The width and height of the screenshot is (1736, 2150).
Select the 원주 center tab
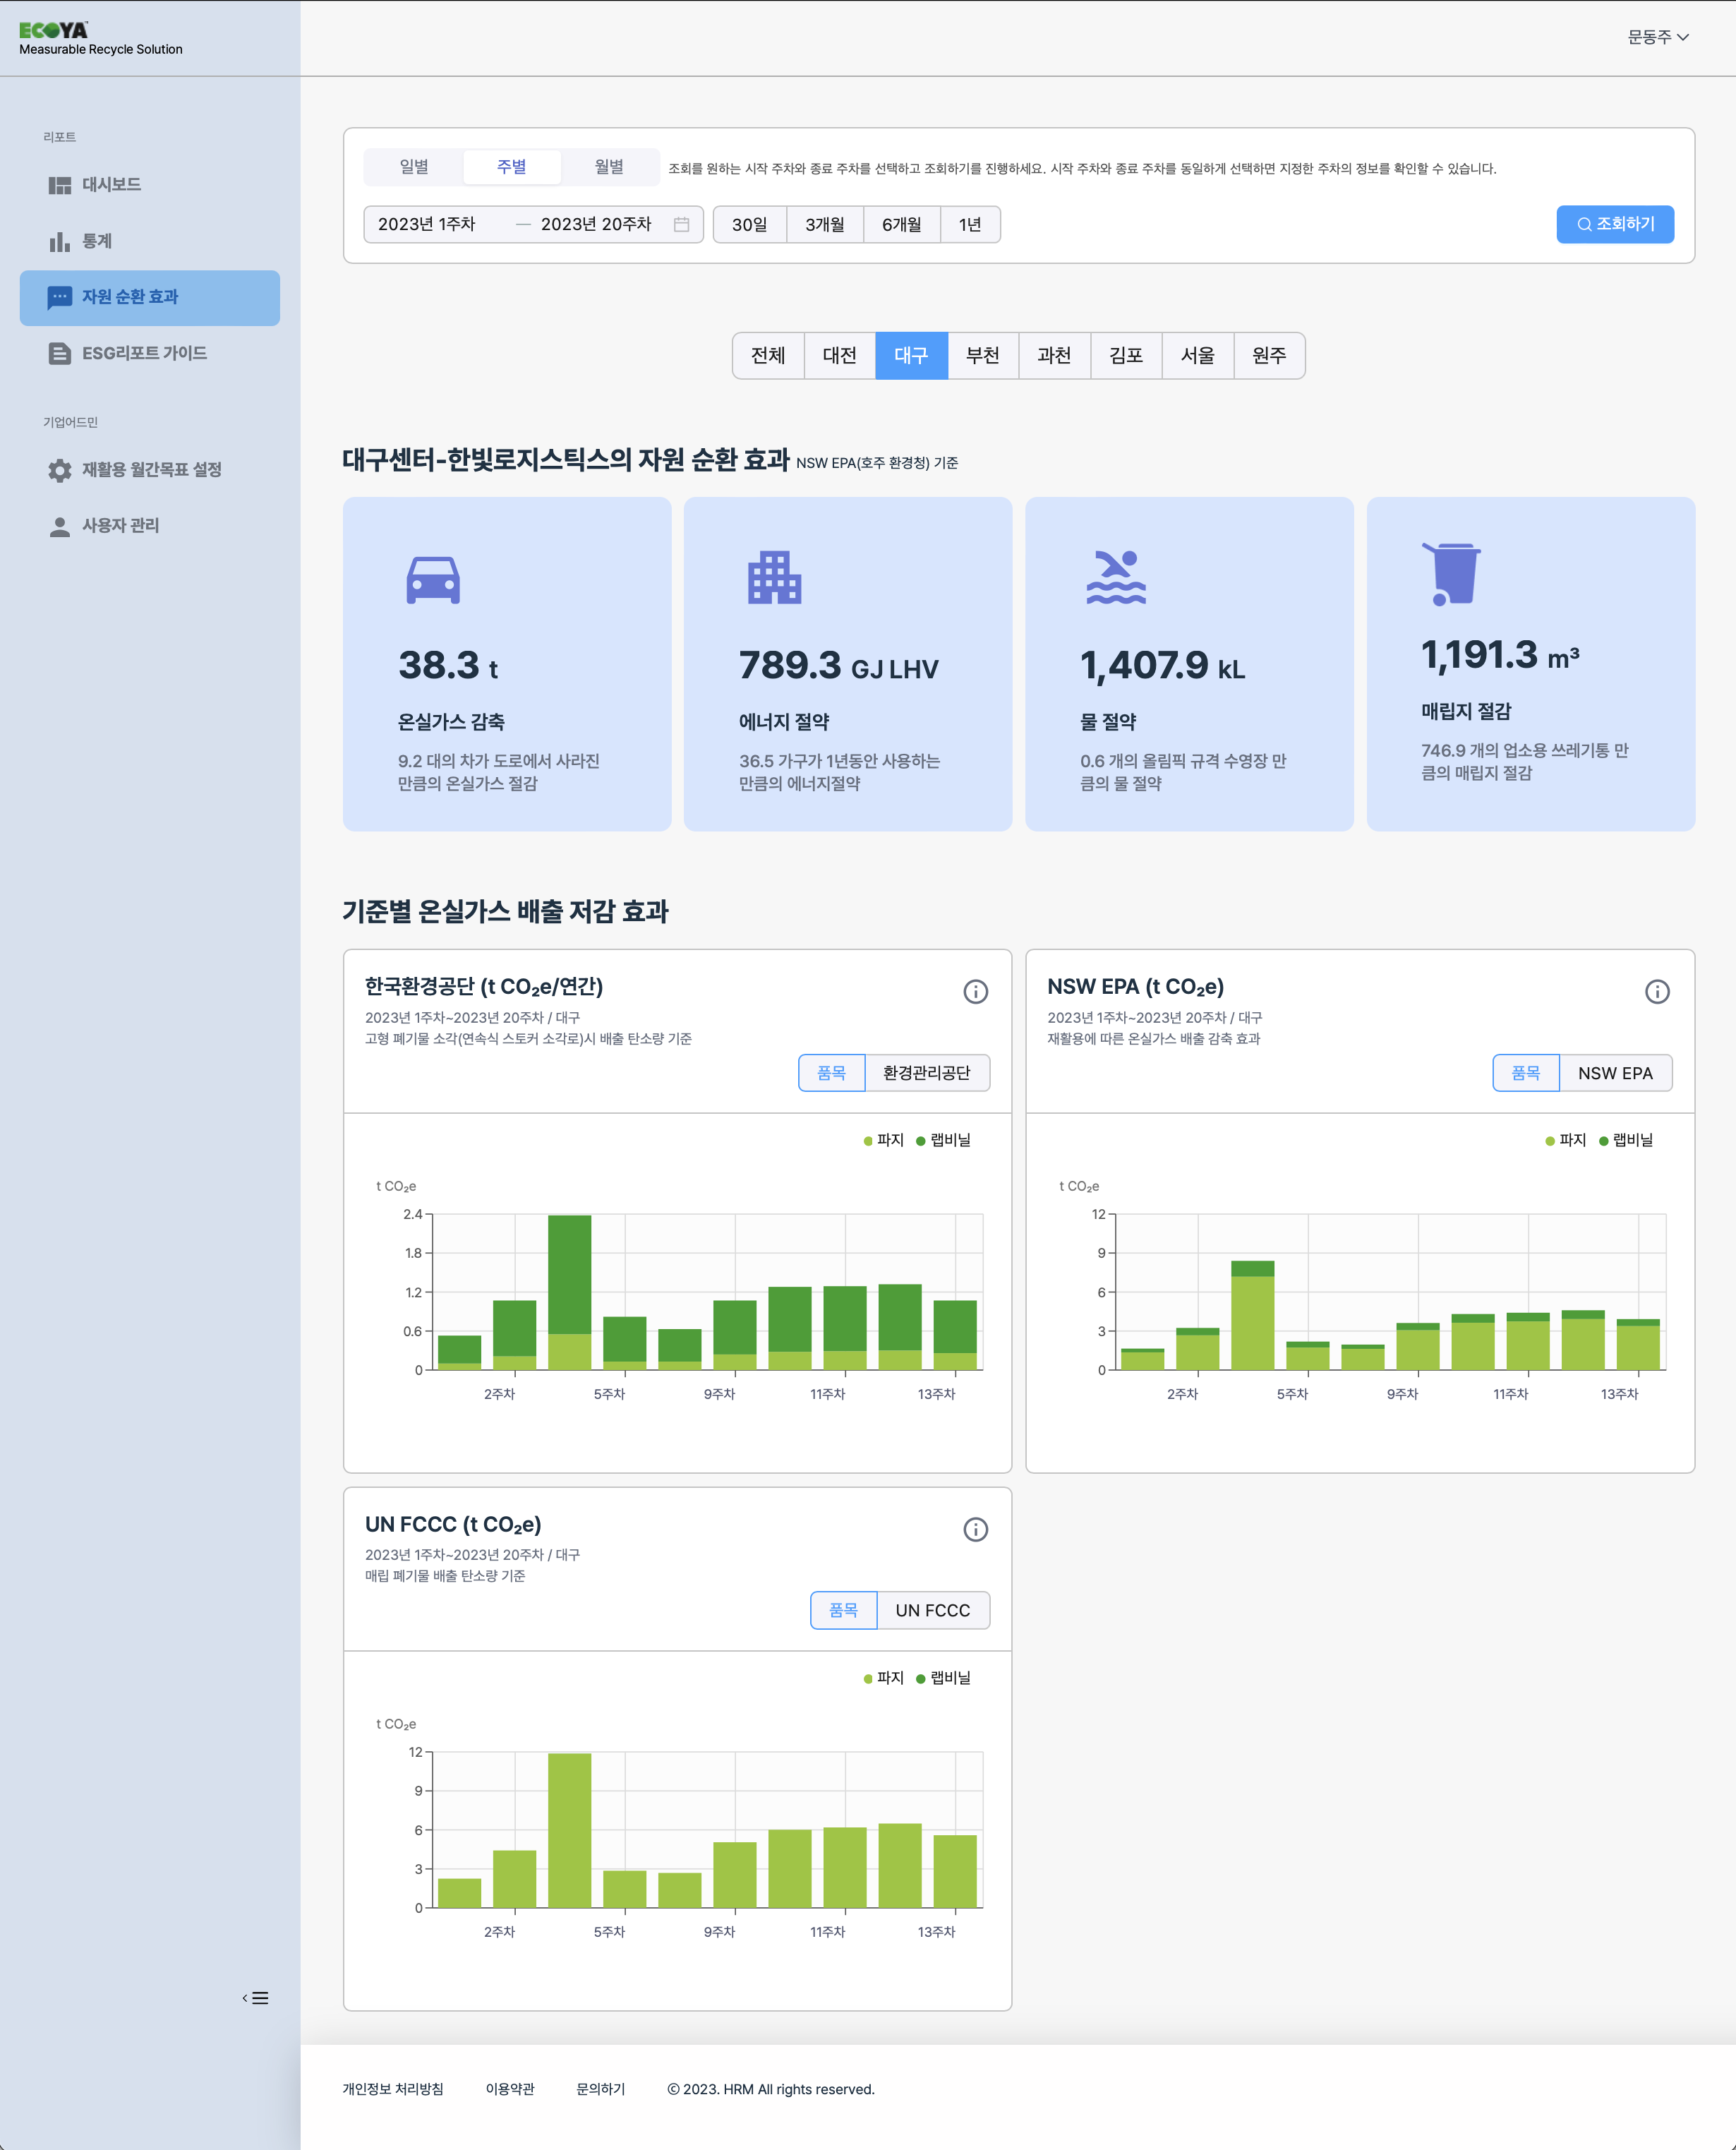coord(1269,355)
